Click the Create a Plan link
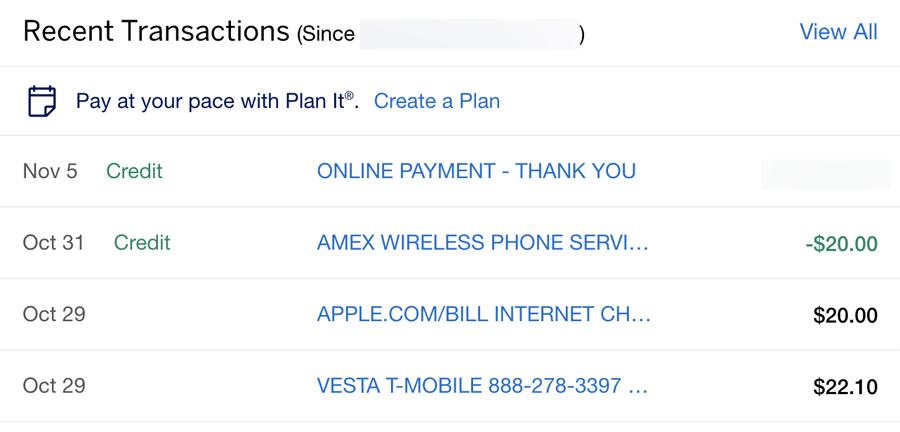Viewport: 900px width, 432px height. tap(437, 101)
